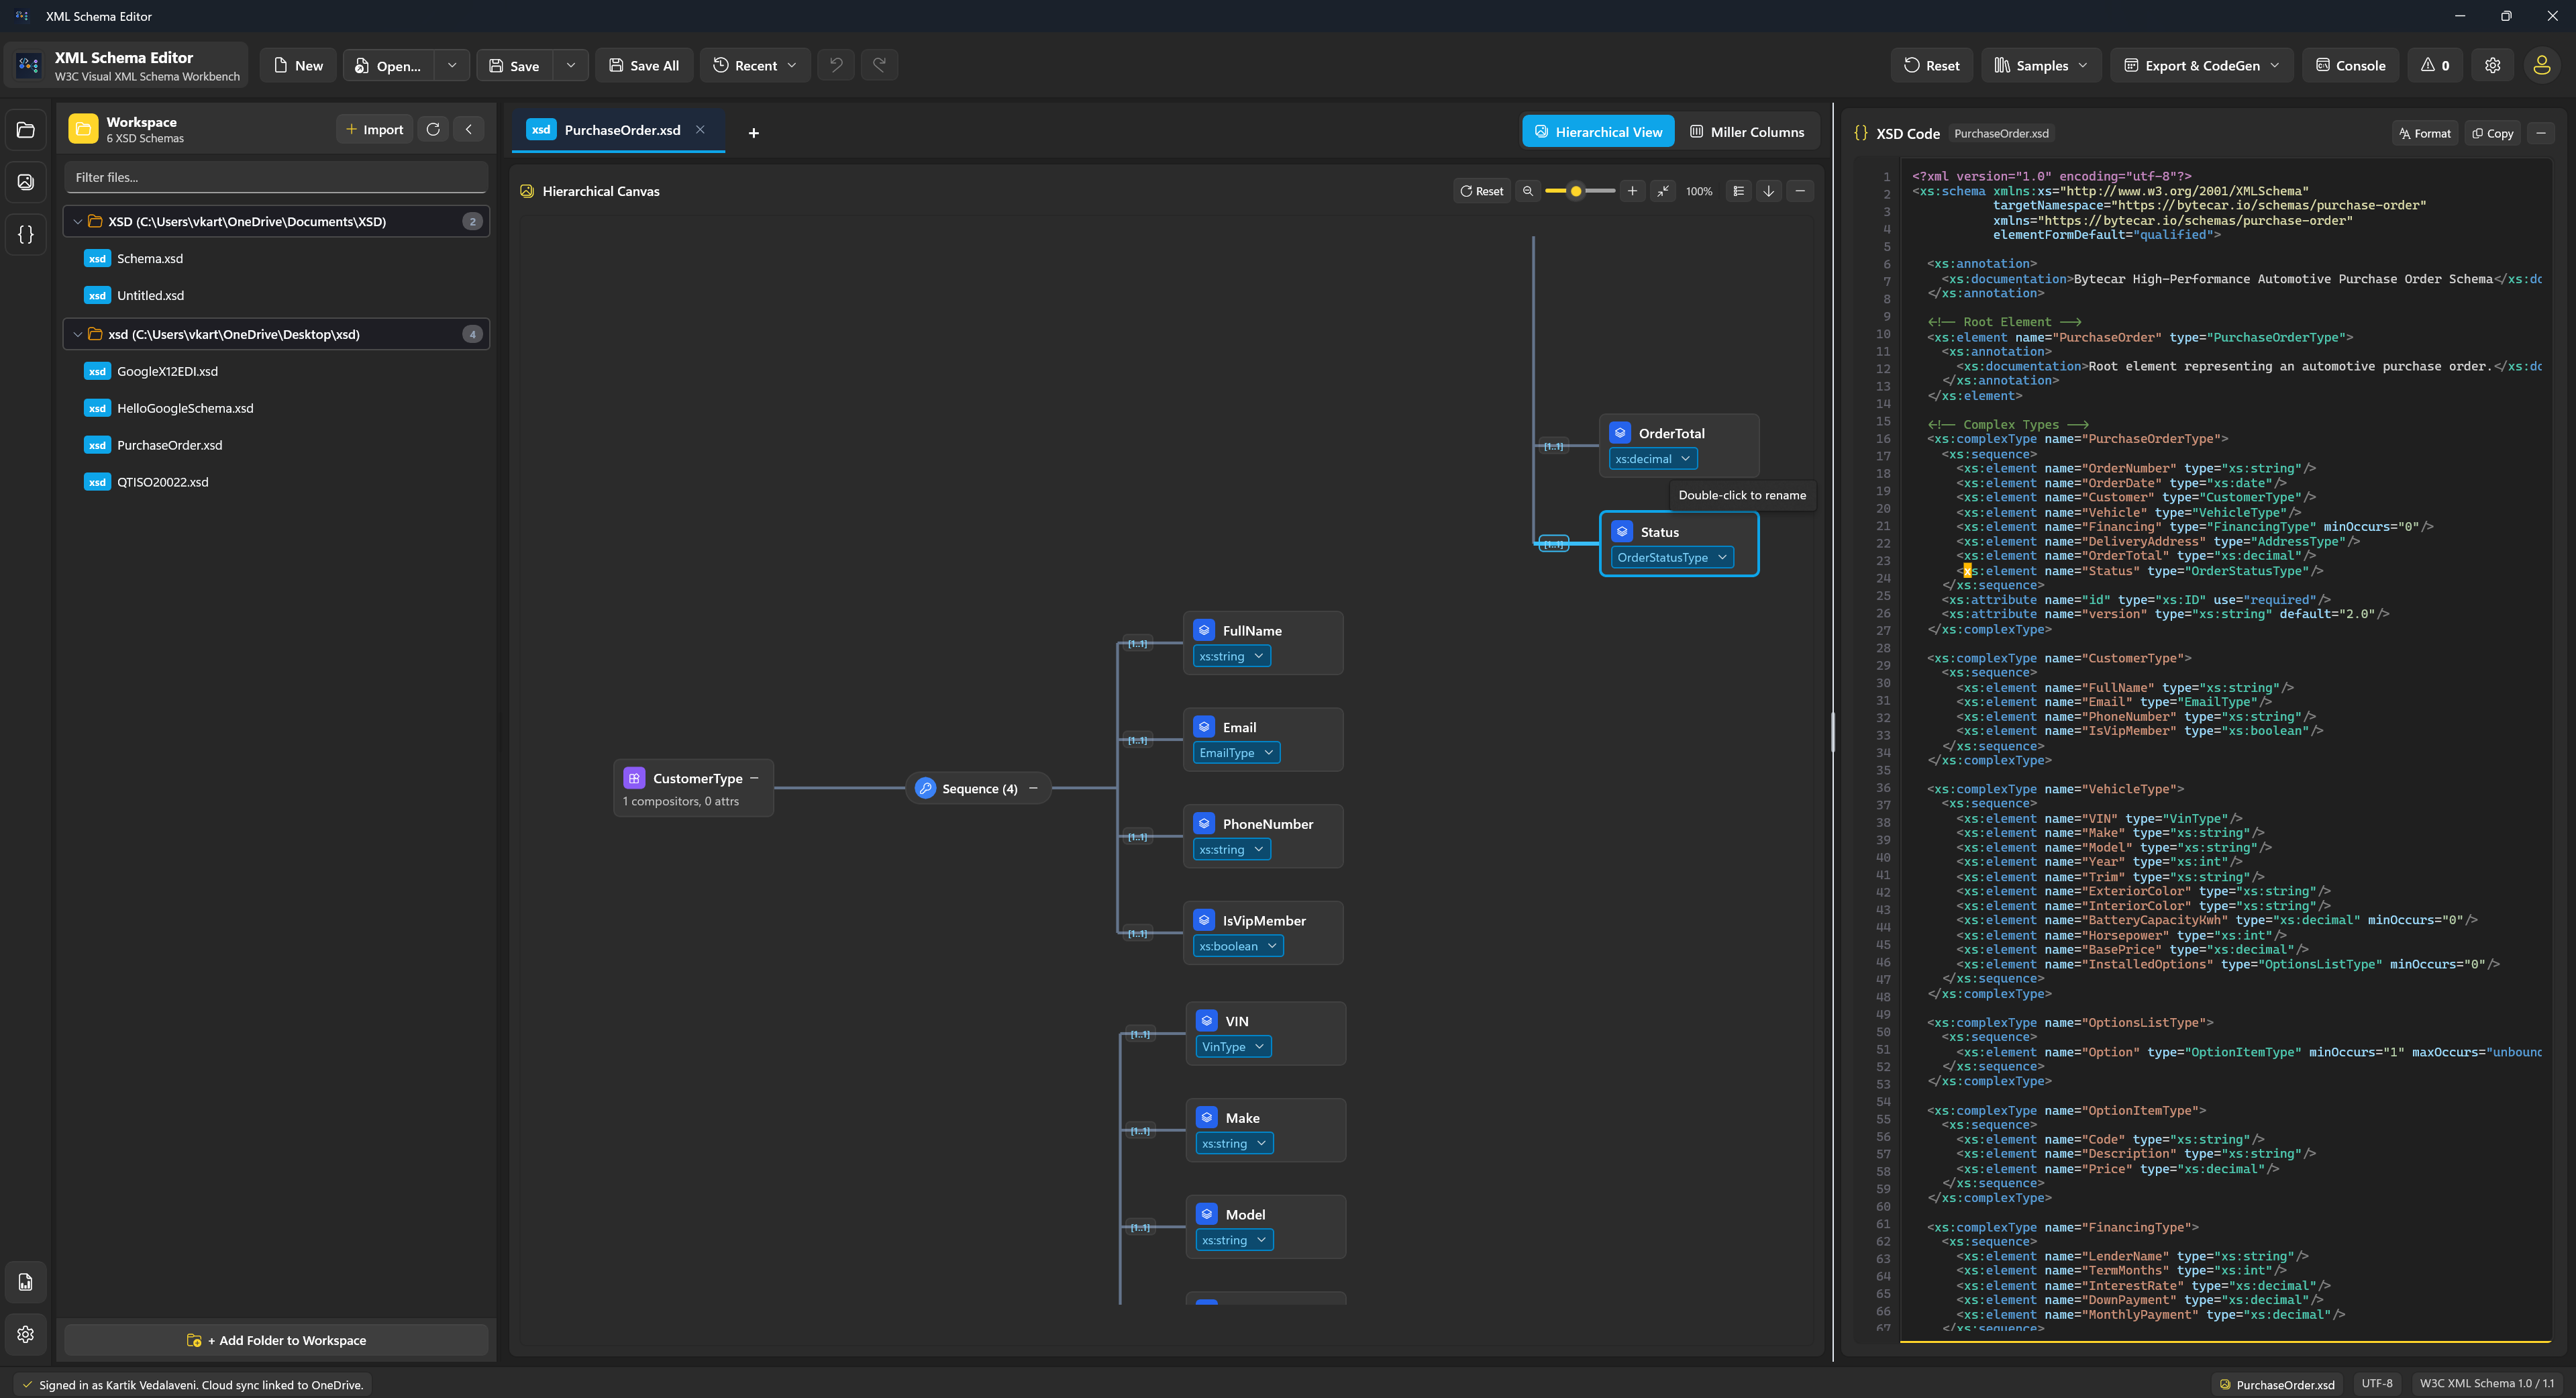Collapse the XSD Documents folder
The image size is (2576, 1398).
(78, 221)
